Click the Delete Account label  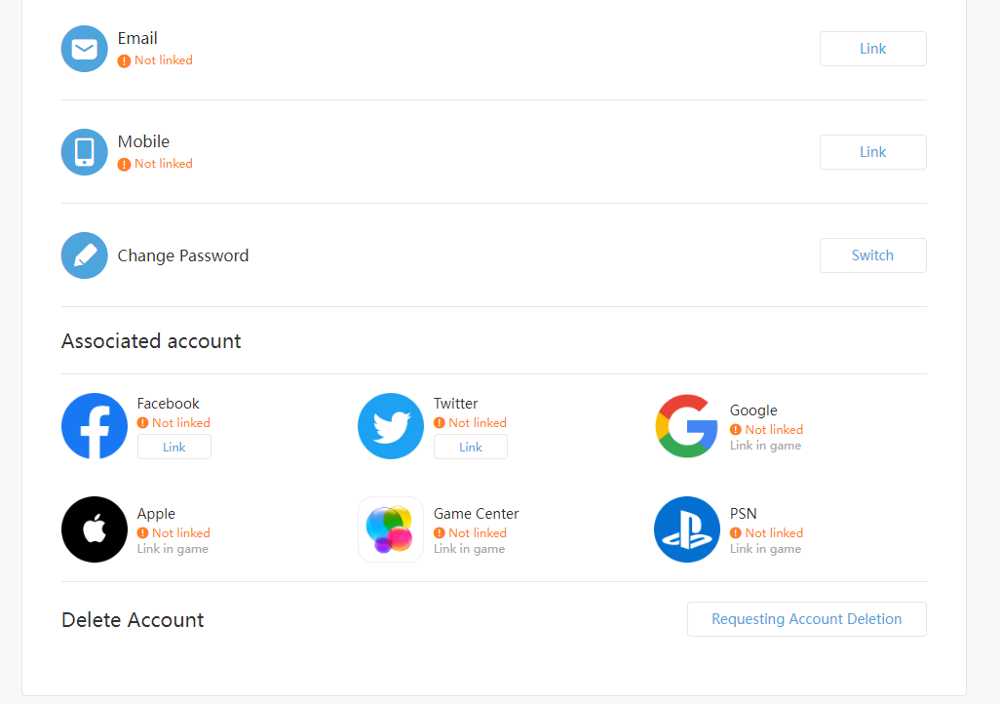point(133,620)
